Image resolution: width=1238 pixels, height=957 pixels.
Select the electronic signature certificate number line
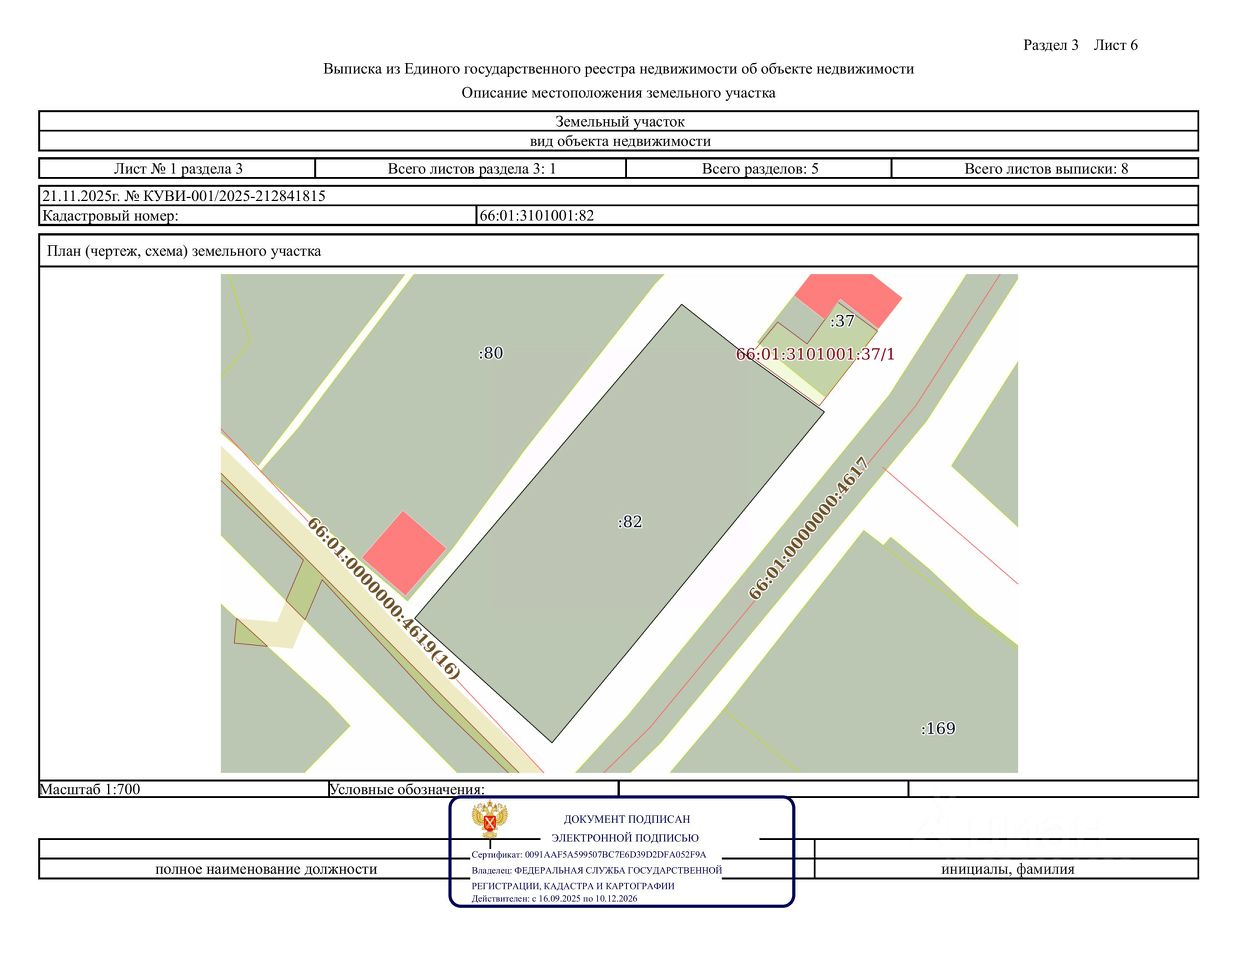(589, 855)
